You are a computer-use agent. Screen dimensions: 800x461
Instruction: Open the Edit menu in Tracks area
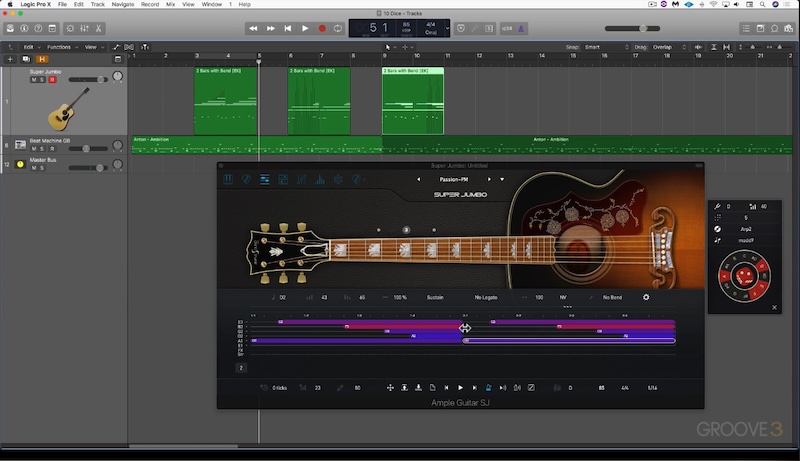tap(31, 47)
